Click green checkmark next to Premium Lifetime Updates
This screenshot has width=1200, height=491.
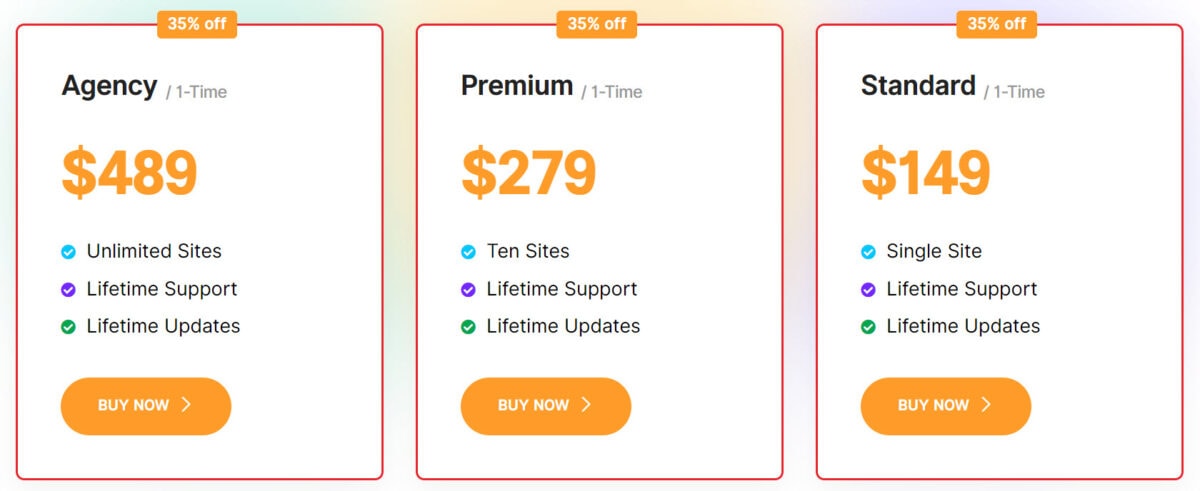coord(468,327)
